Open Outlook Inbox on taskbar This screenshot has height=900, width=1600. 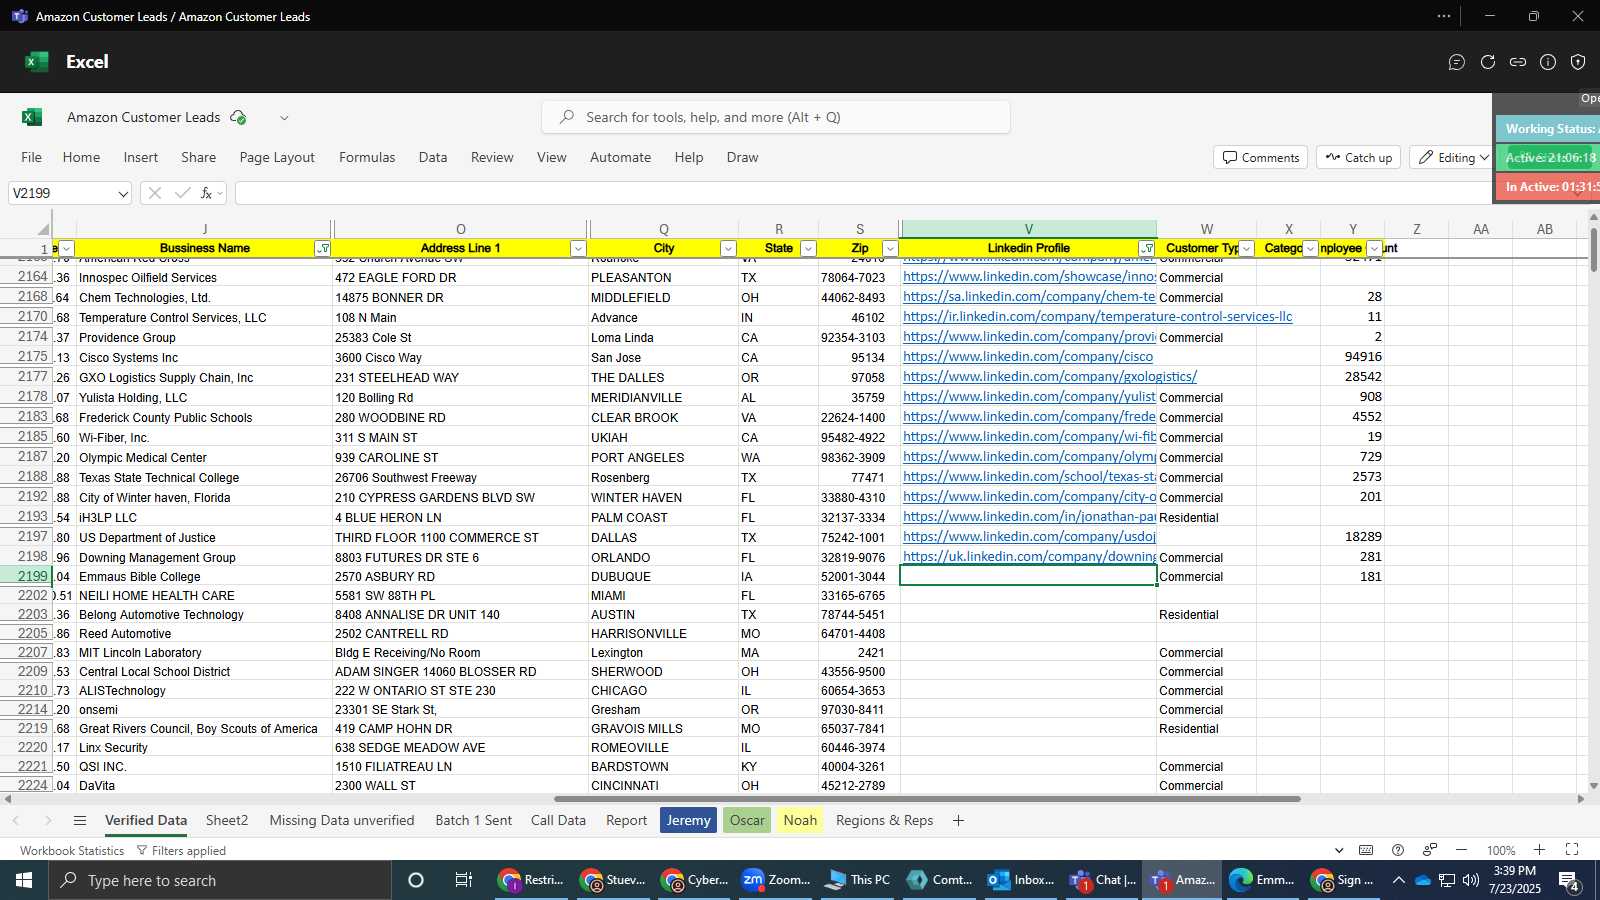(x=1020, y=880)
